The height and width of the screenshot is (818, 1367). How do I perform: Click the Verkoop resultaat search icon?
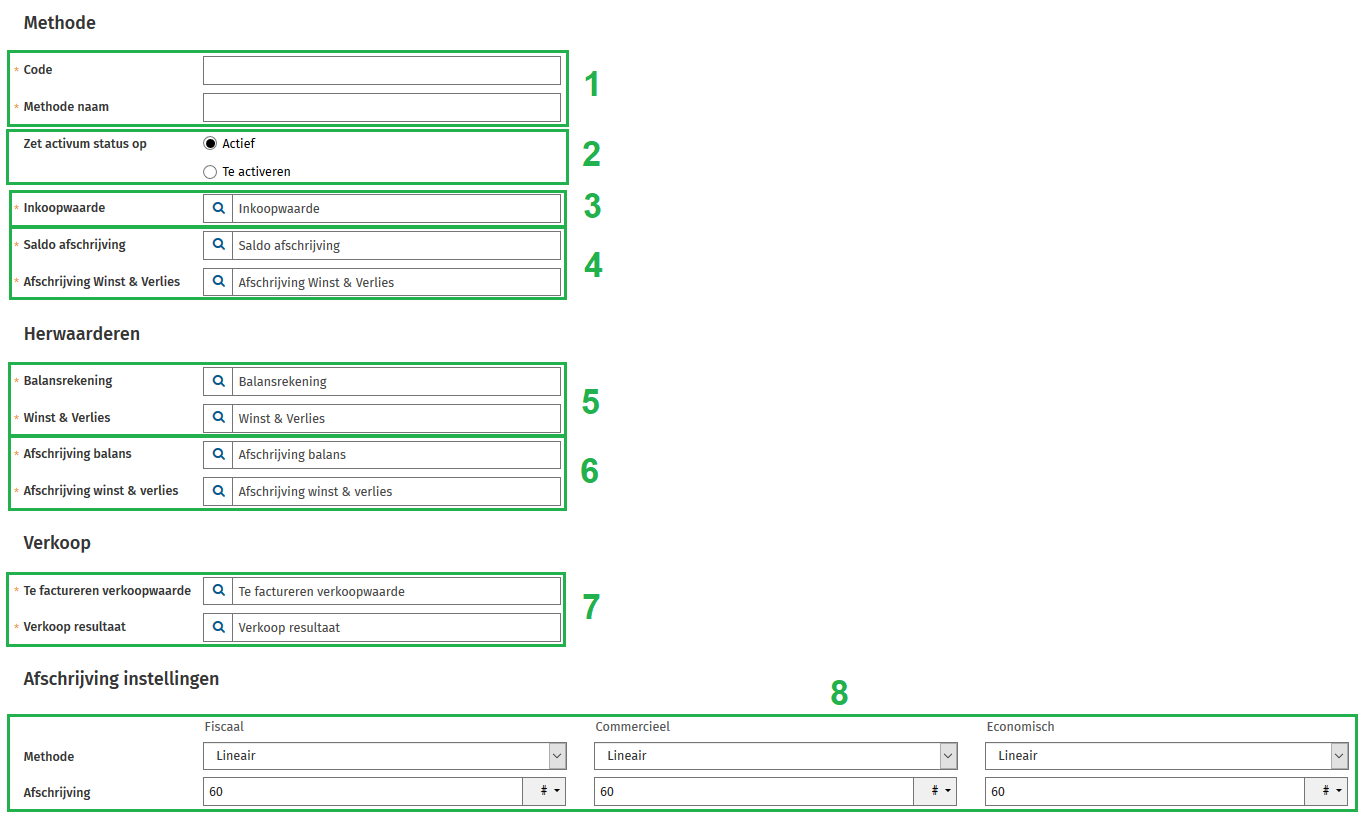coord(218,628)
